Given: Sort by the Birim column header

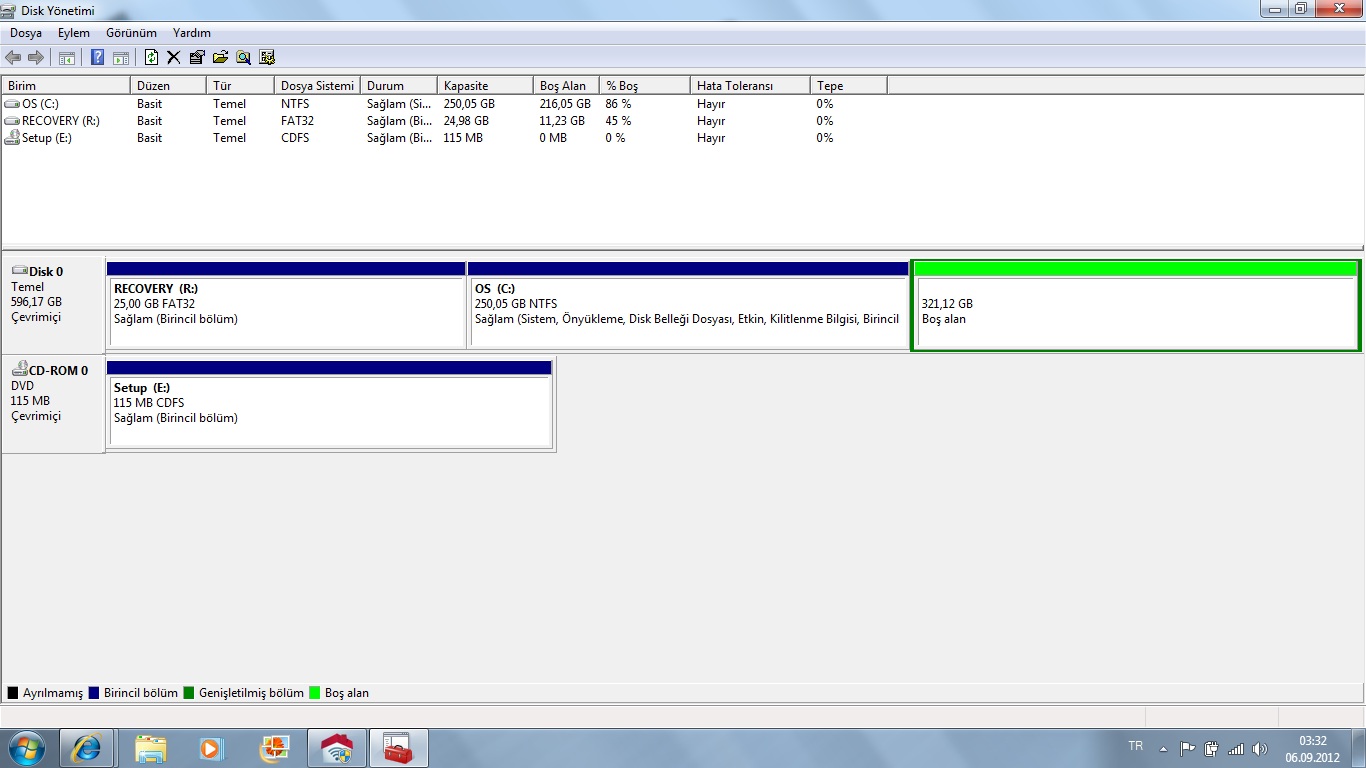Looking at the screenshot, I should tap(66, 86).
